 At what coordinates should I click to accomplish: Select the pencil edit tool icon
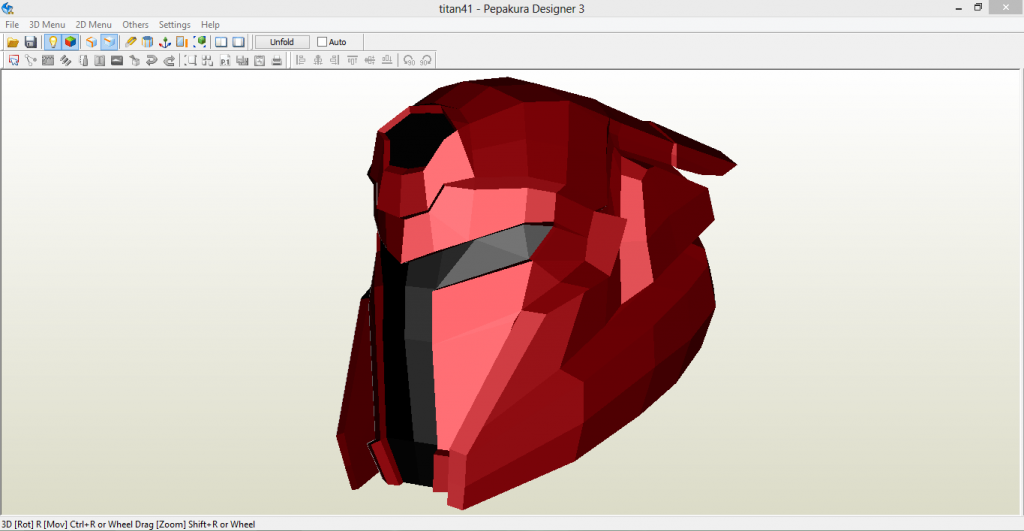(131, 42)
